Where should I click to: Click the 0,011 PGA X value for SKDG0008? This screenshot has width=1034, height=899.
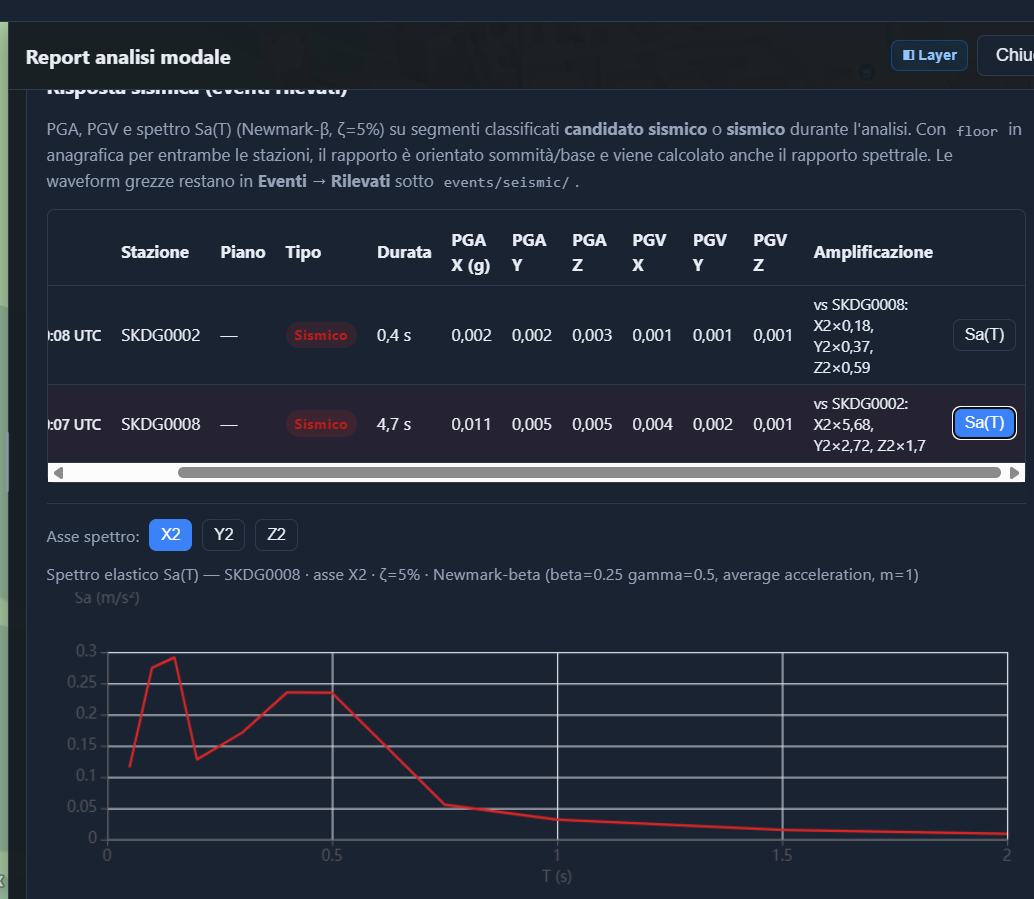click(471, 425)
